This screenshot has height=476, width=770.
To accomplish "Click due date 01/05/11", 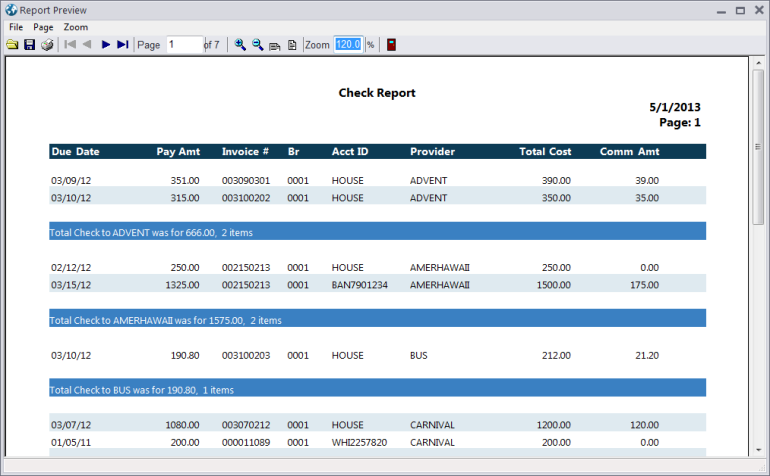I will click(71, 443).
